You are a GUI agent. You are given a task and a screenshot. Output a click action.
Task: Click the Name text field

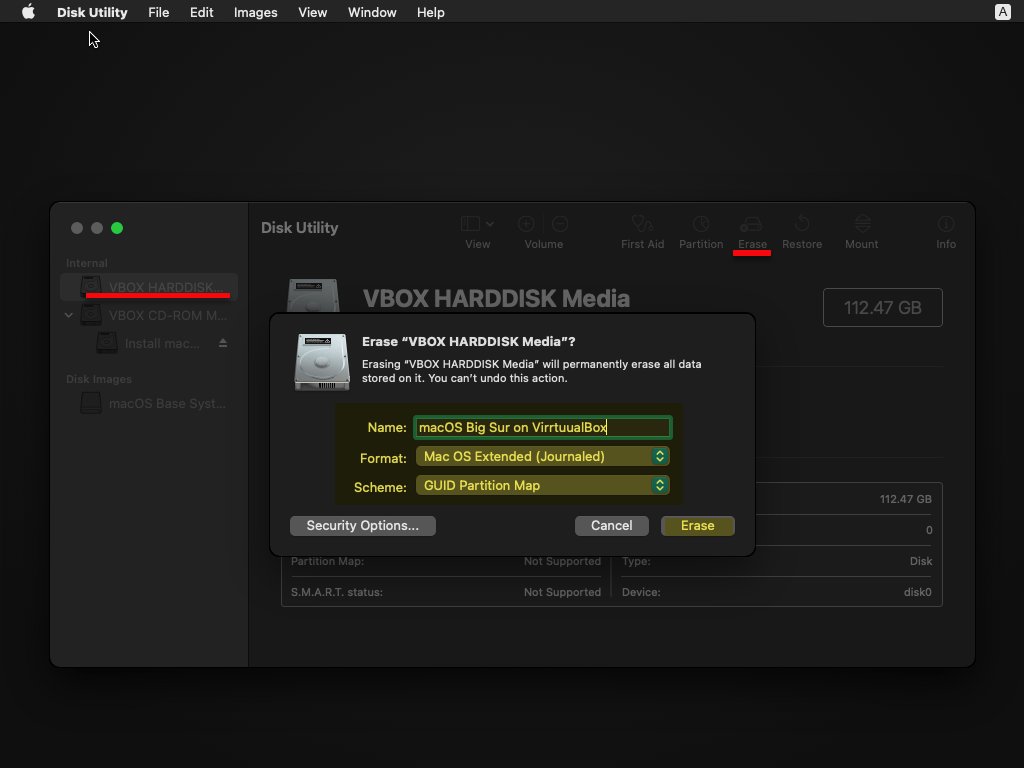pos(542,427)
